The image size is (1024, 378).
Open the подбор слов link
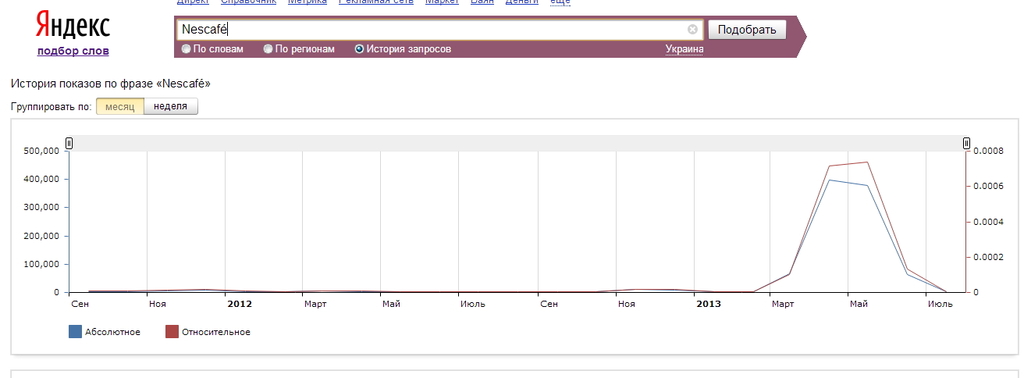[73, 51]
